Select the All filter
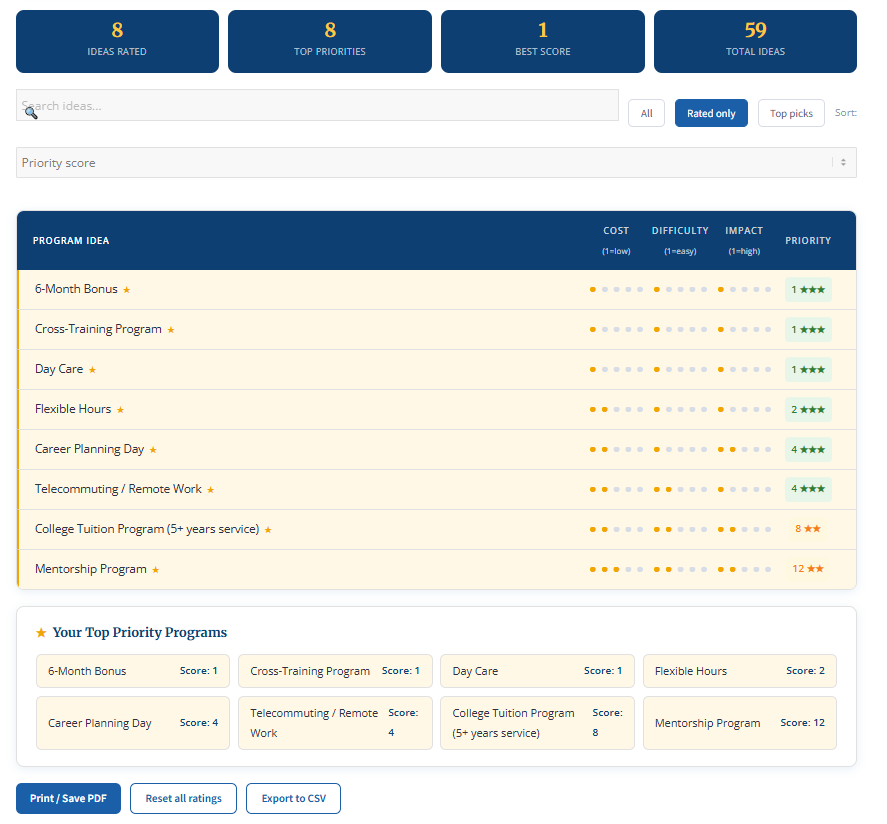This screenshot has width=887, height=824. [x=646, y=113]
